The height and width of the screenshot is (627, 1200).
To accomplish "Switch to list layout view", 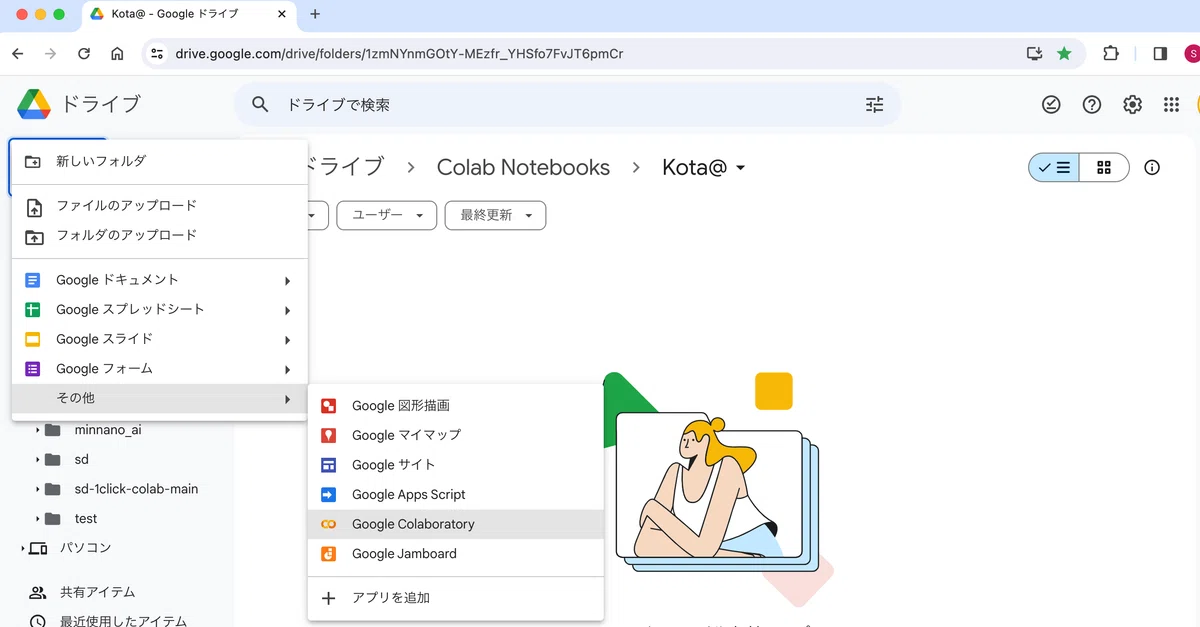I will tap(1054, 168).
